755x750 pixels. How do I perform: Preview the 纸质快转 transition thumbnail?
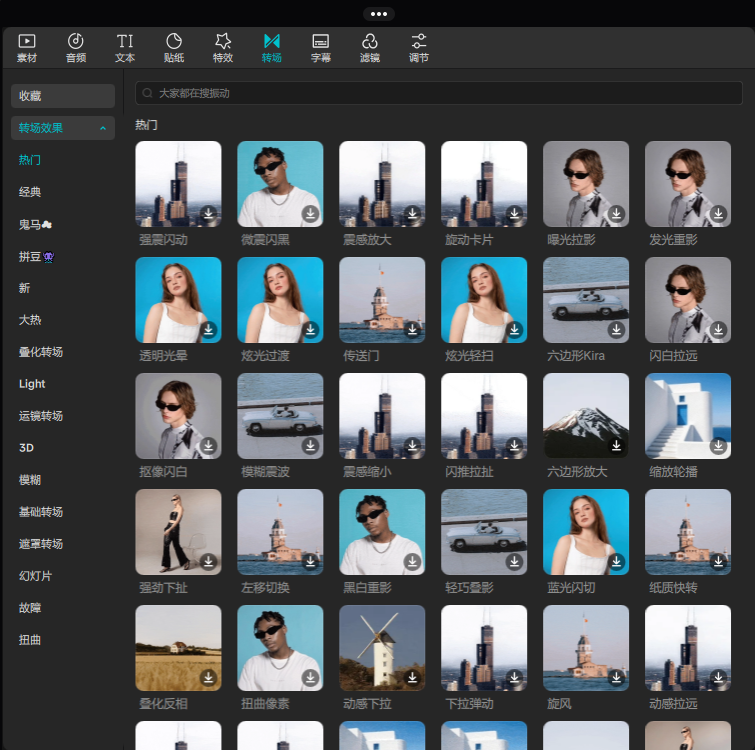pos(688,532)
